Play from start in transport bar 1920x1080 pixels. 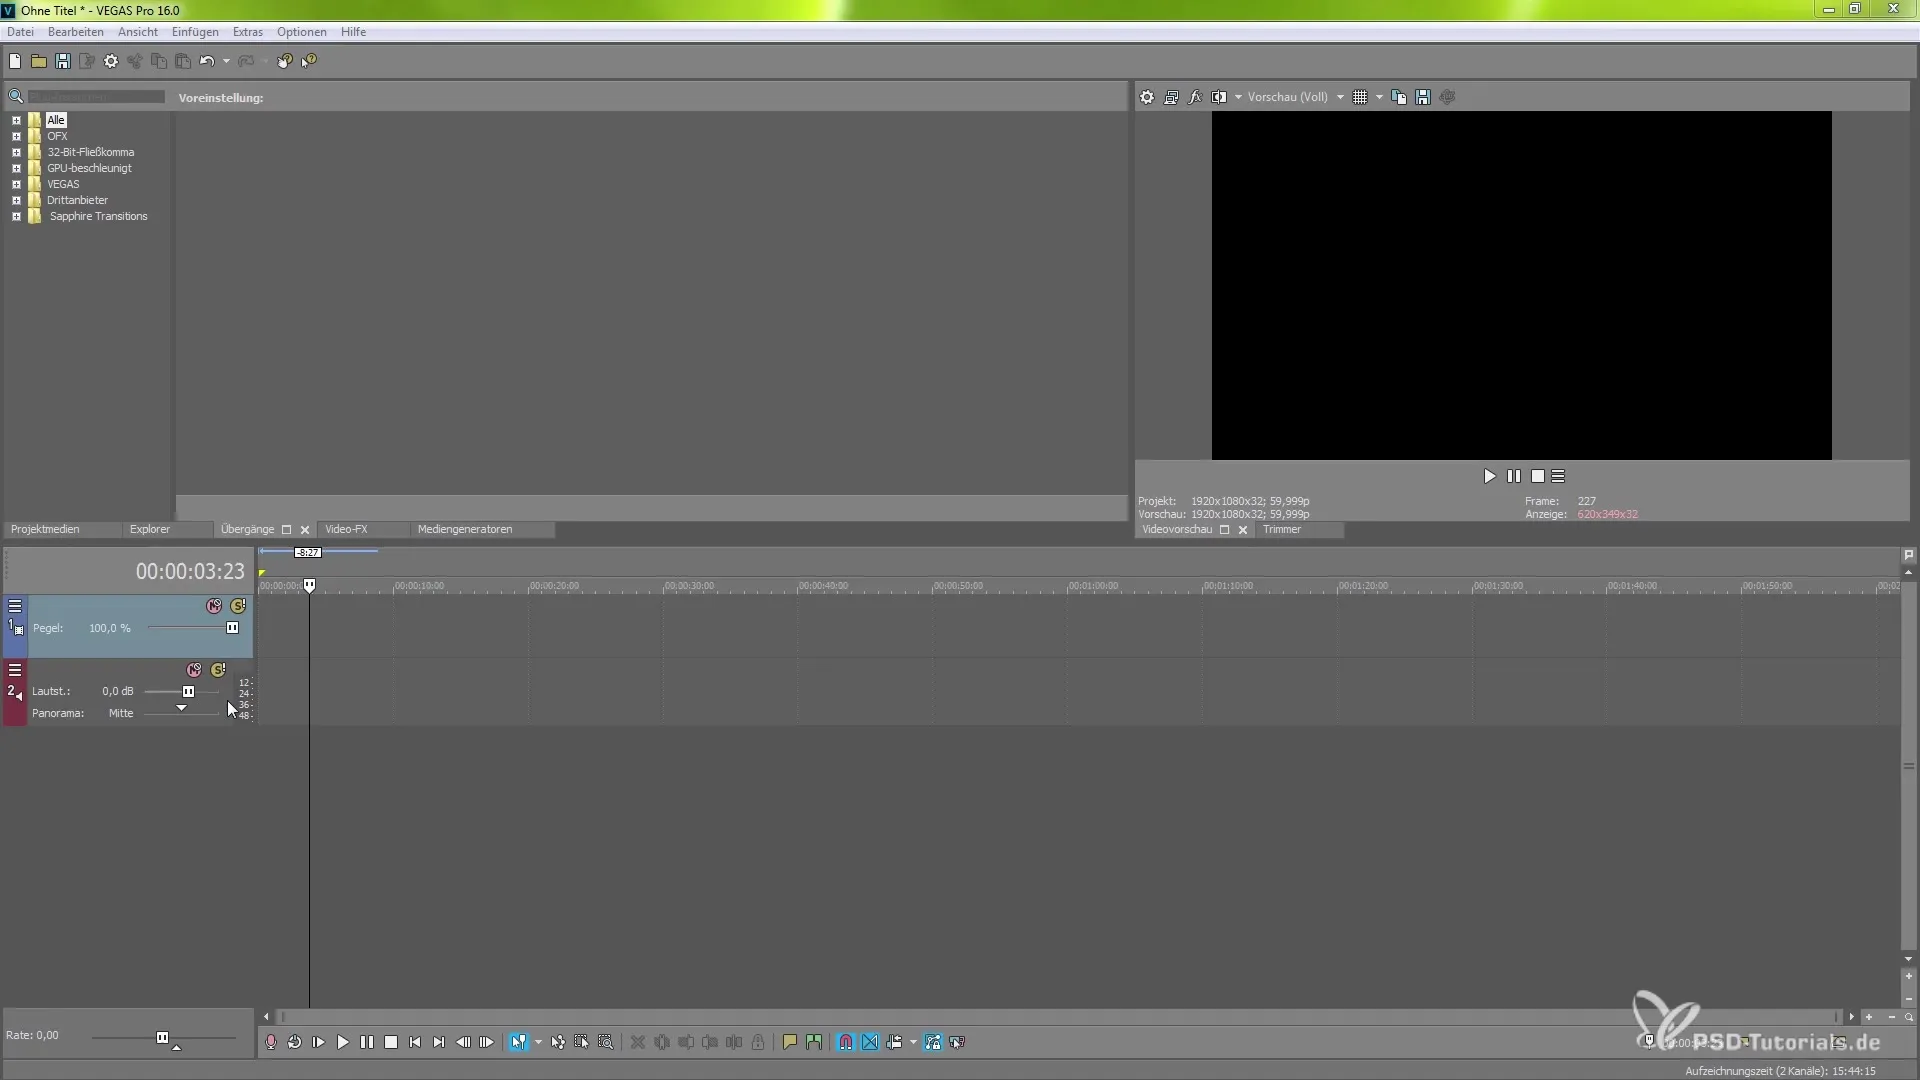pos(319,1042)
